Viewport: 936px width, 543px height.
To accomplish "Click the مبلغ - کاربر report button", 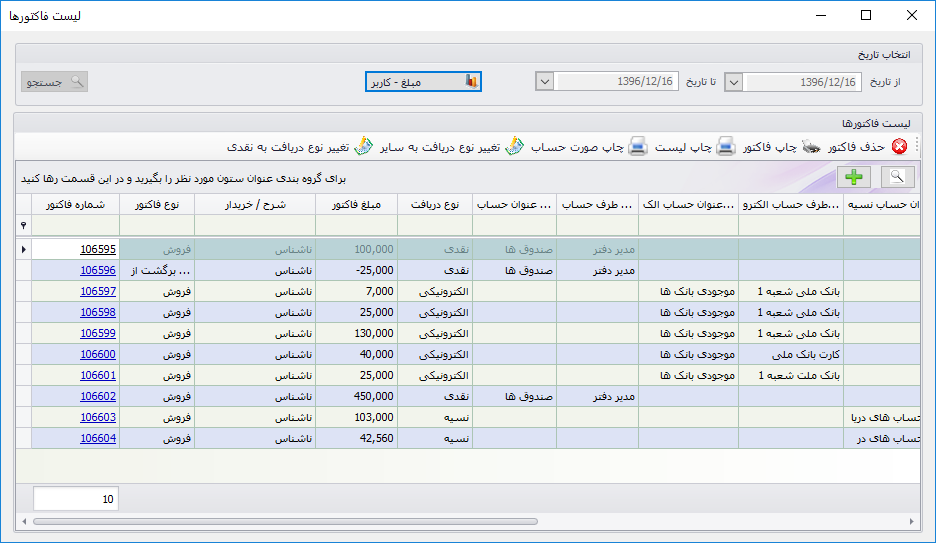I will click(423, 82).
